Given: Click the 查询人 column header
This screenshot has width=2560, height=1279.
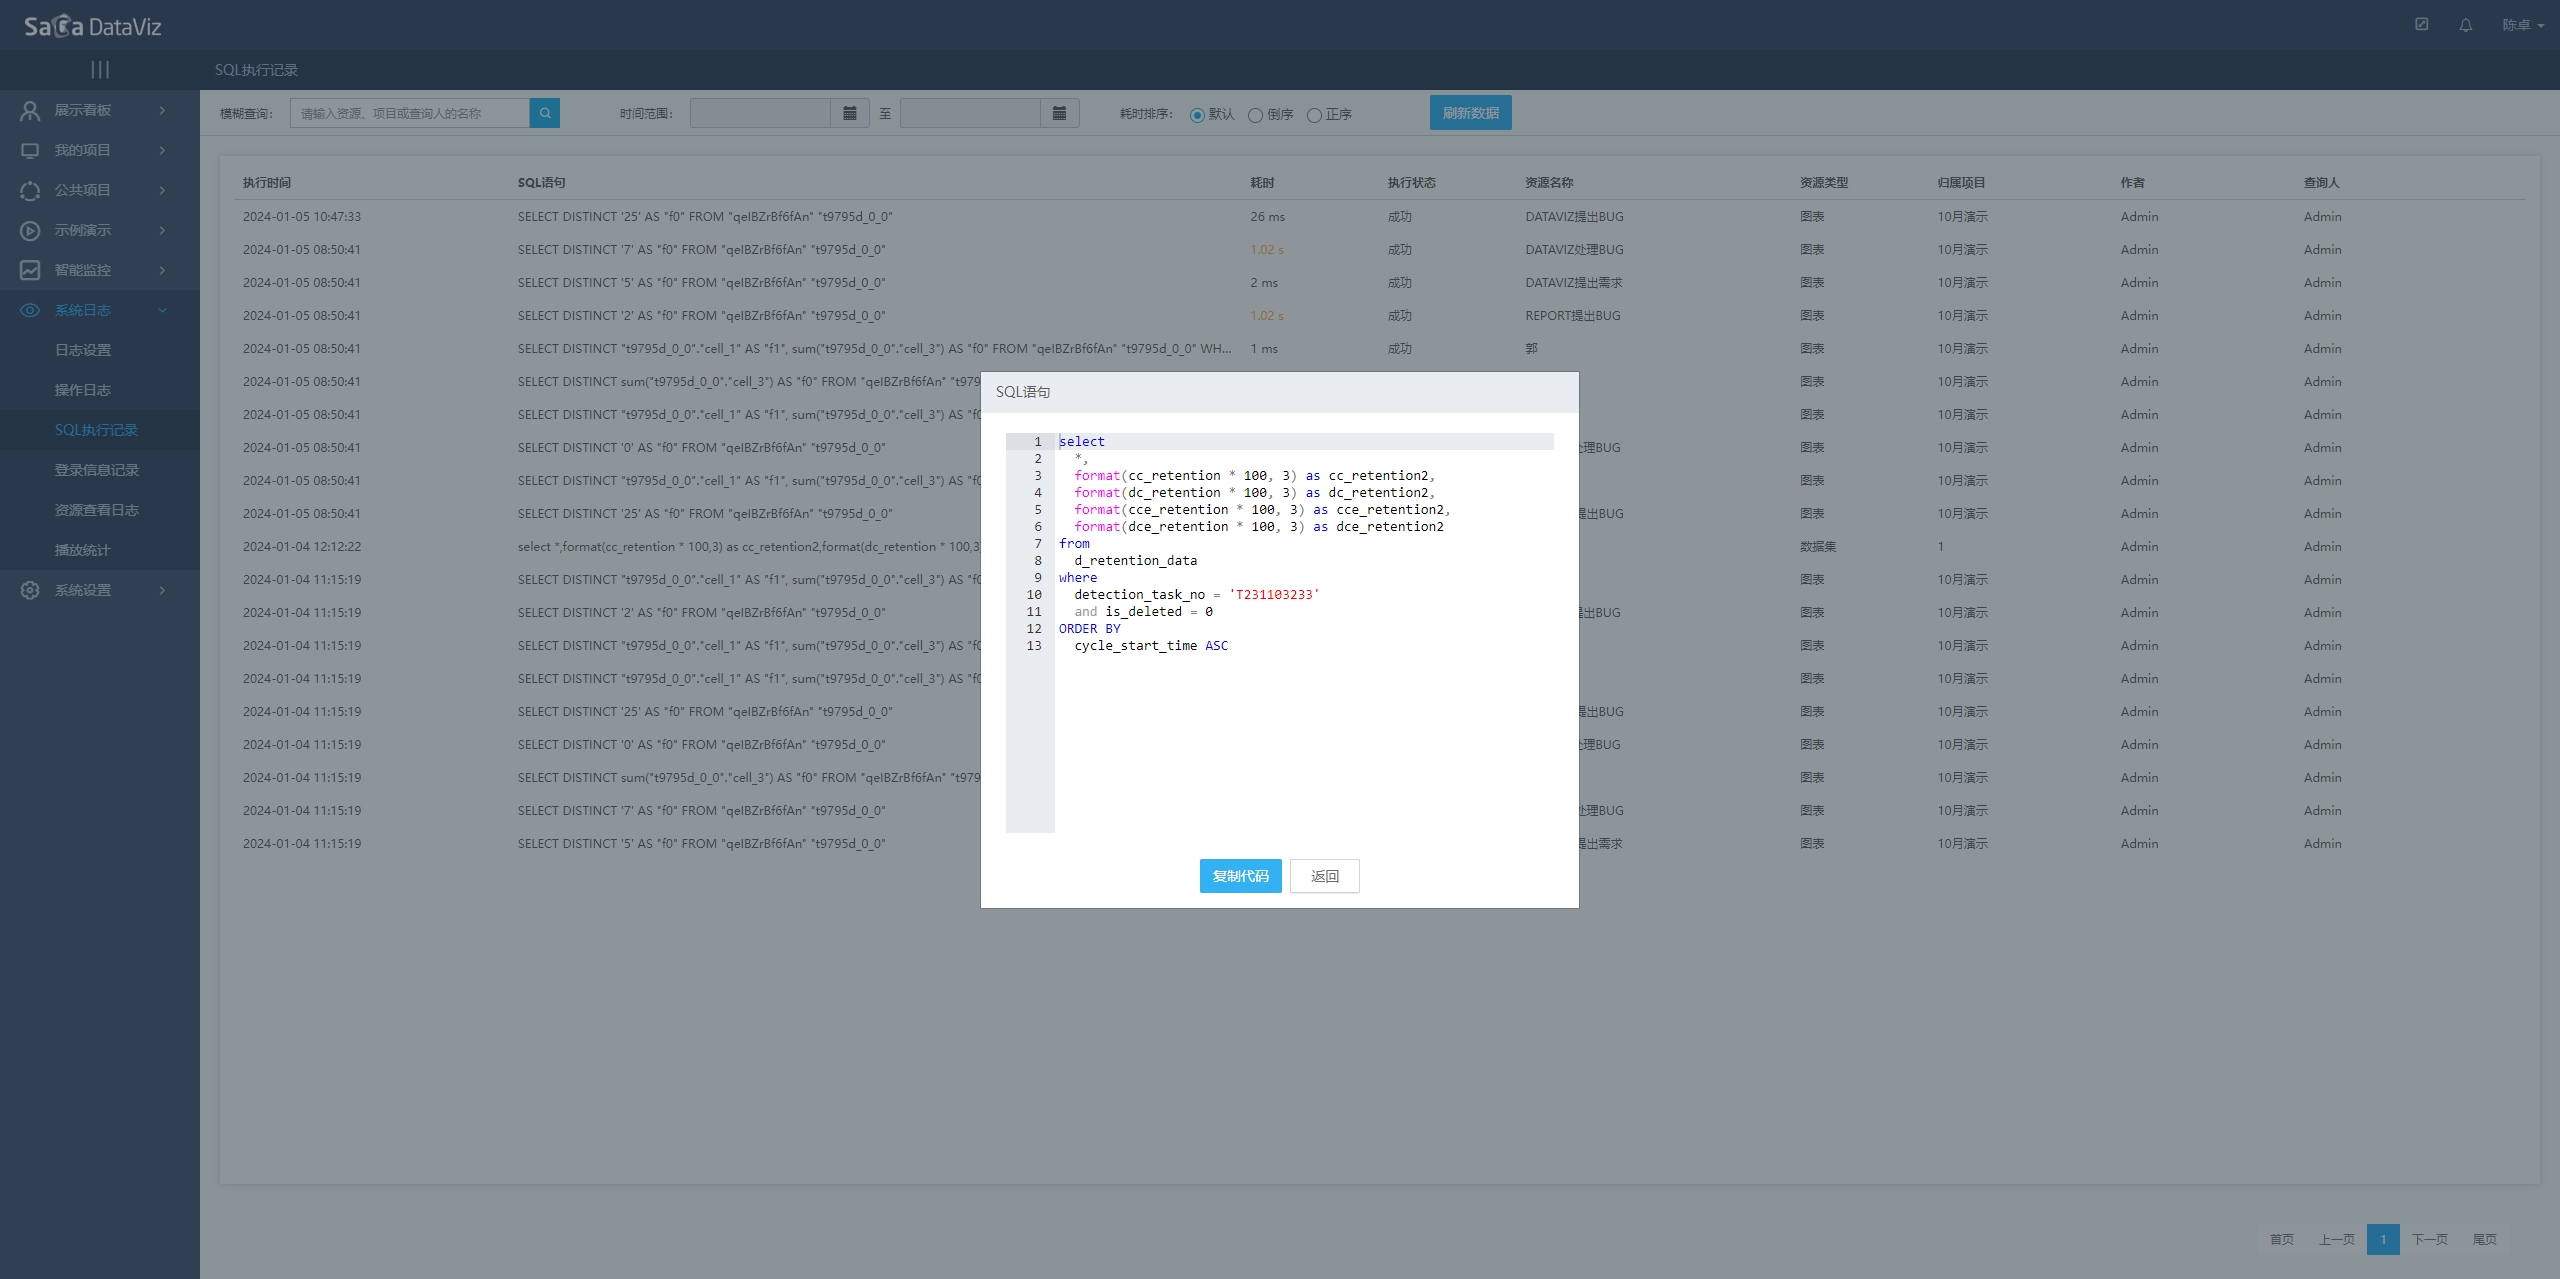Looking at the screenshot, I should tap(2321, 182).
